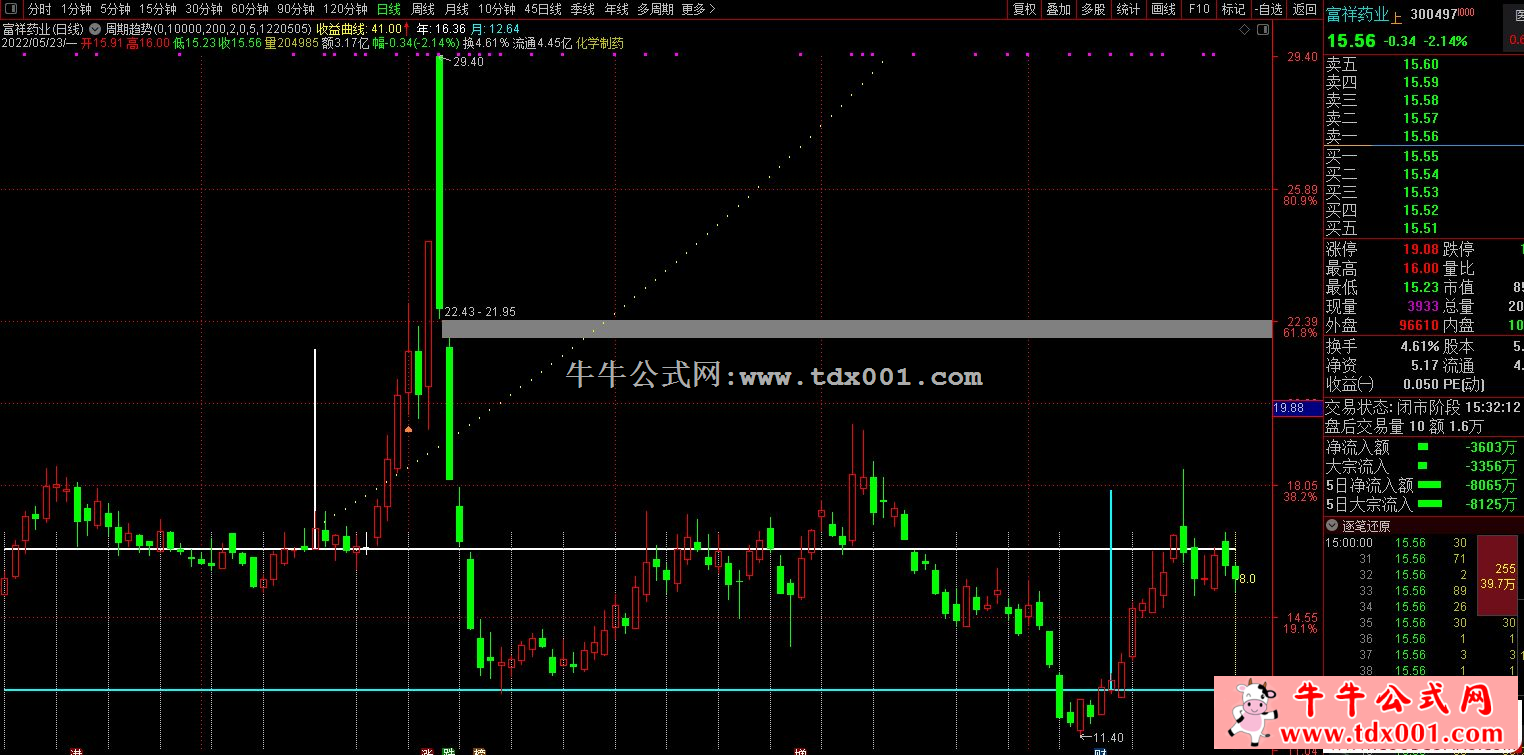This screenshot has height=755, width=1524.
Task: Click the 化学制药 industry label
Action: pos(600,44)
